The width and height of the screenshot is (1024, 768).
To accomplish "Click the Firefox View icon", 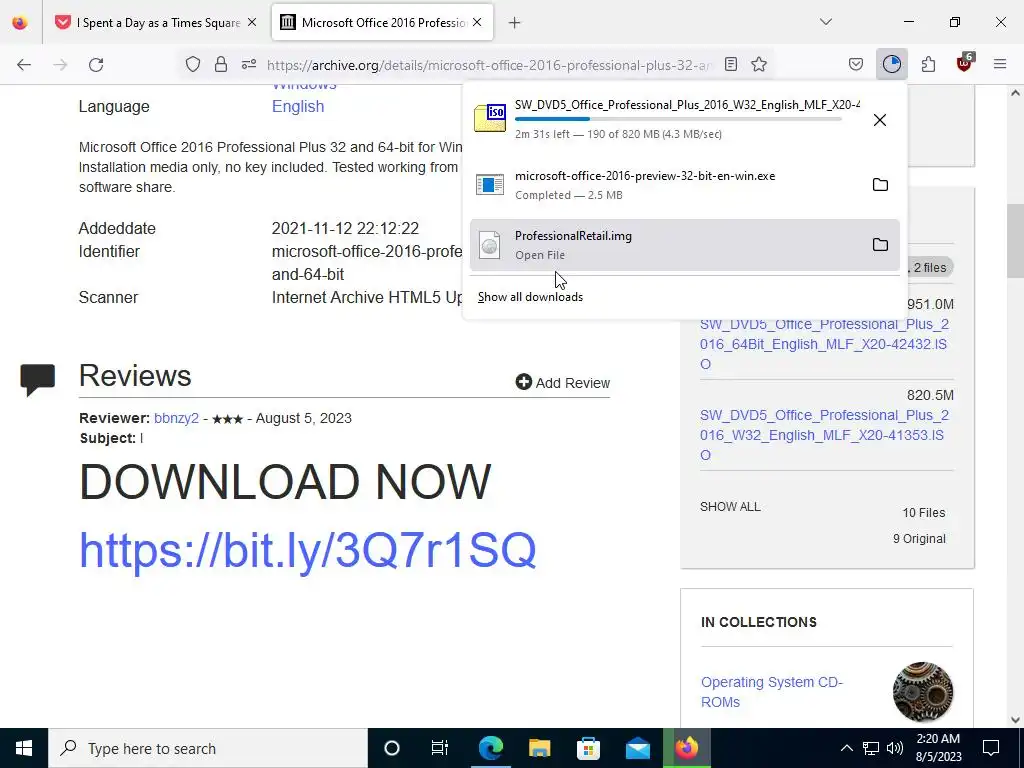I will pos(20,23).
